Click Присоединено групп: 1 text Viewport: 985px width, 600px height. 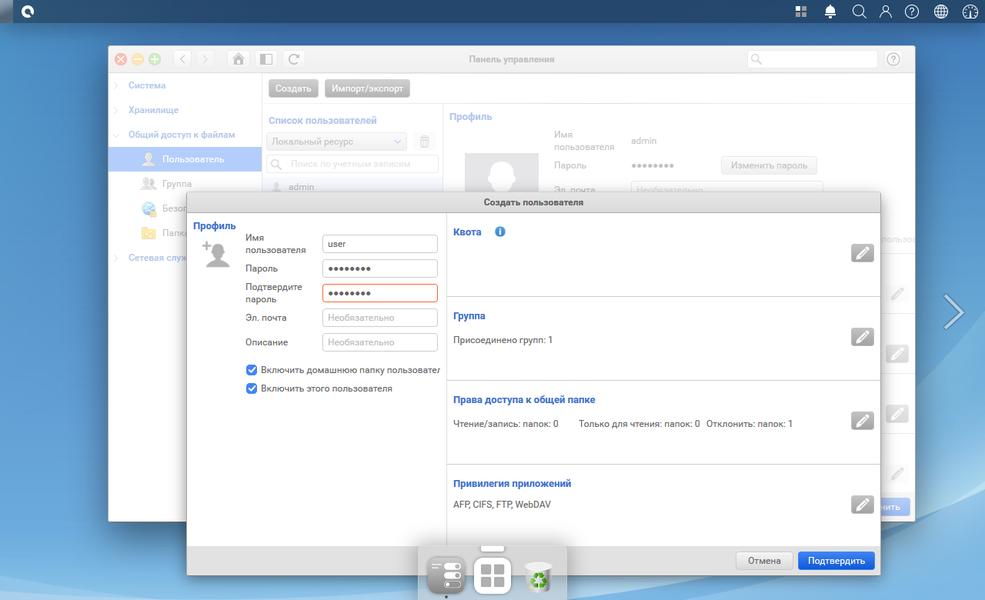click(503, 340)
